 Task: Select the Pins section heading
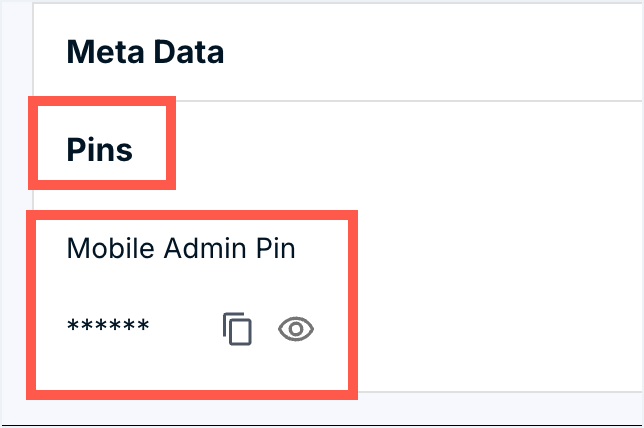point(100,149)
